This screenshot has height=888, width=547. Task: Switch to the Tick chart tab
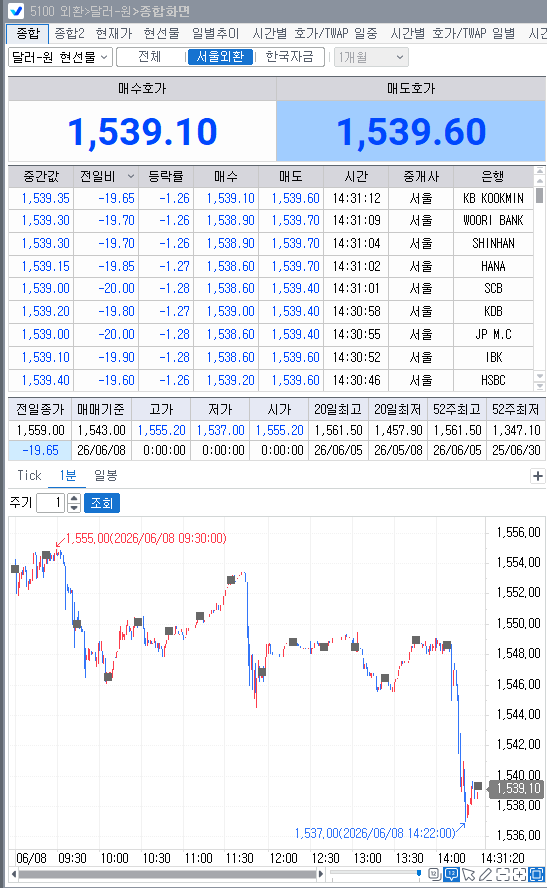29,475
